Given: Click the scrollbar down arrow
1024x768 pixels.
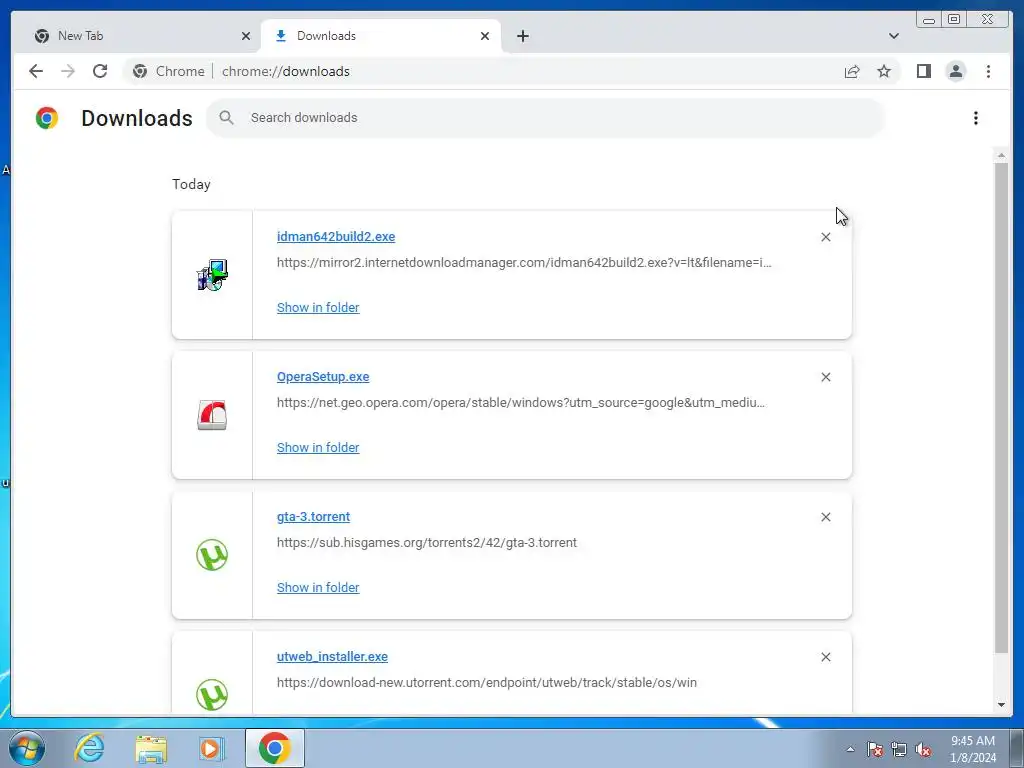Looking at the screenshot, I should tap(1001, 705).
